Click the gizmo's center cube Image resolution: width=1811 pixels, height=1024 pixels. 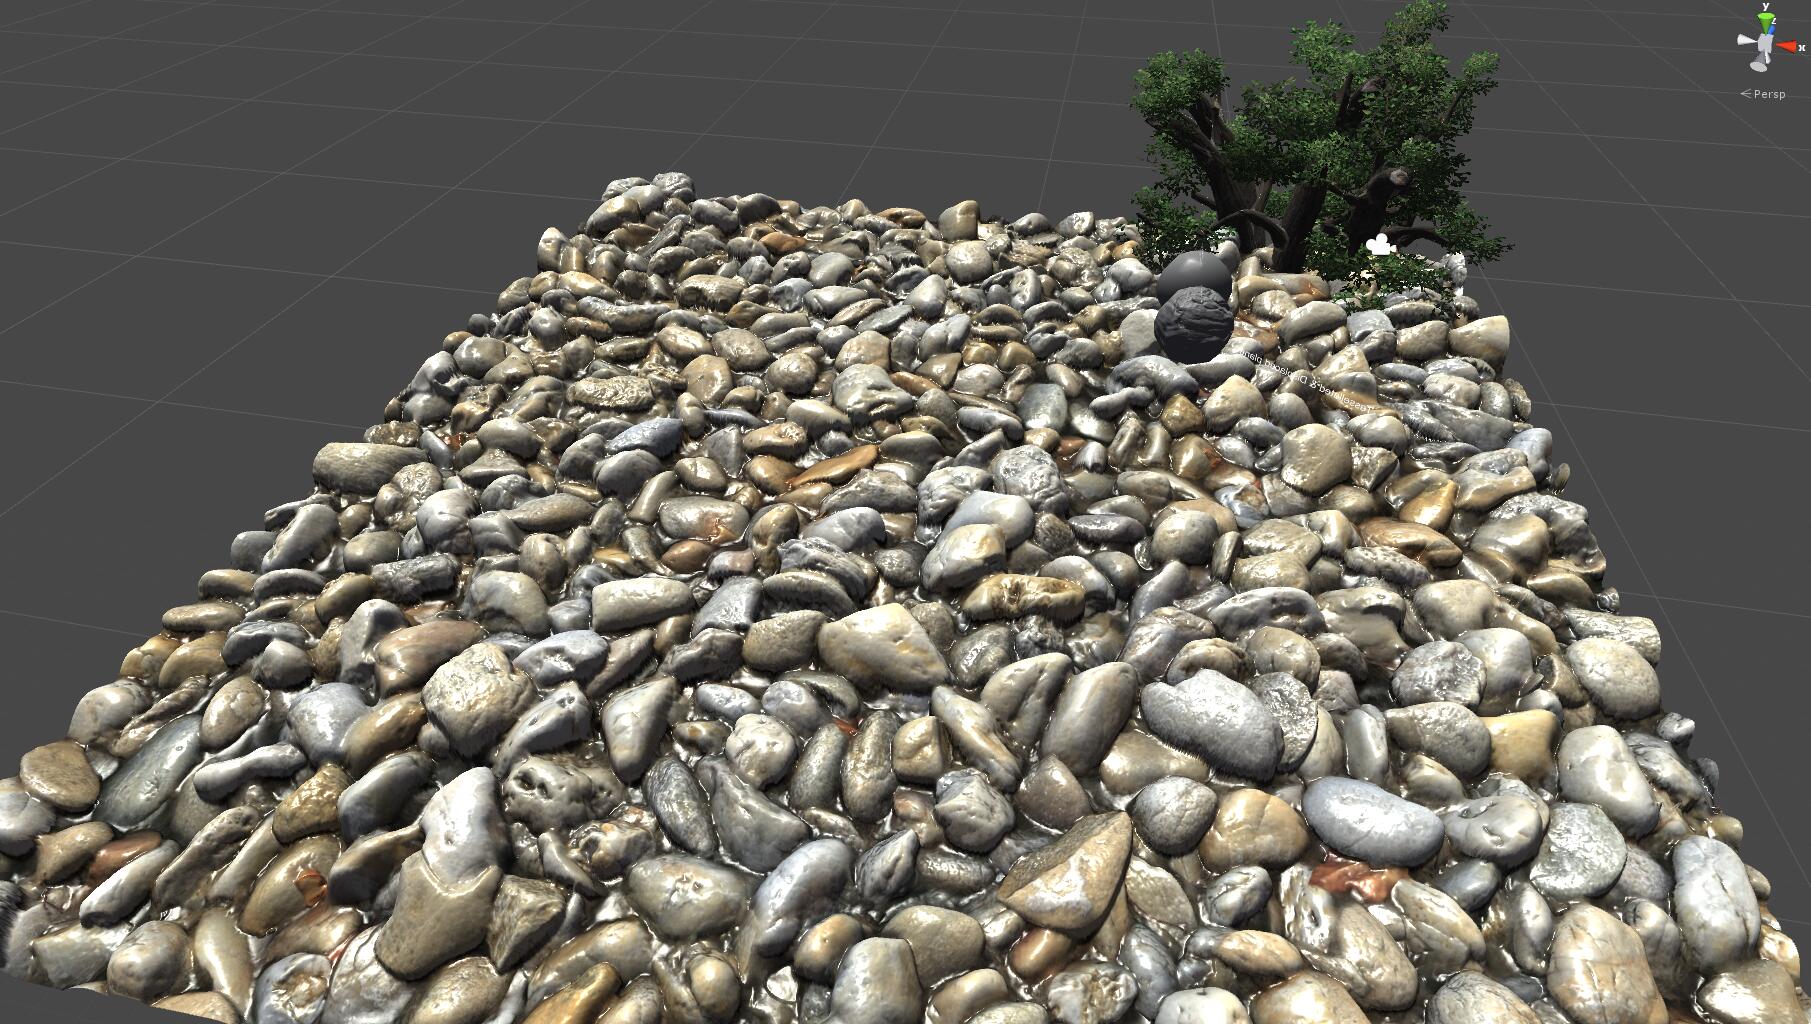(x=1765, y=43)
